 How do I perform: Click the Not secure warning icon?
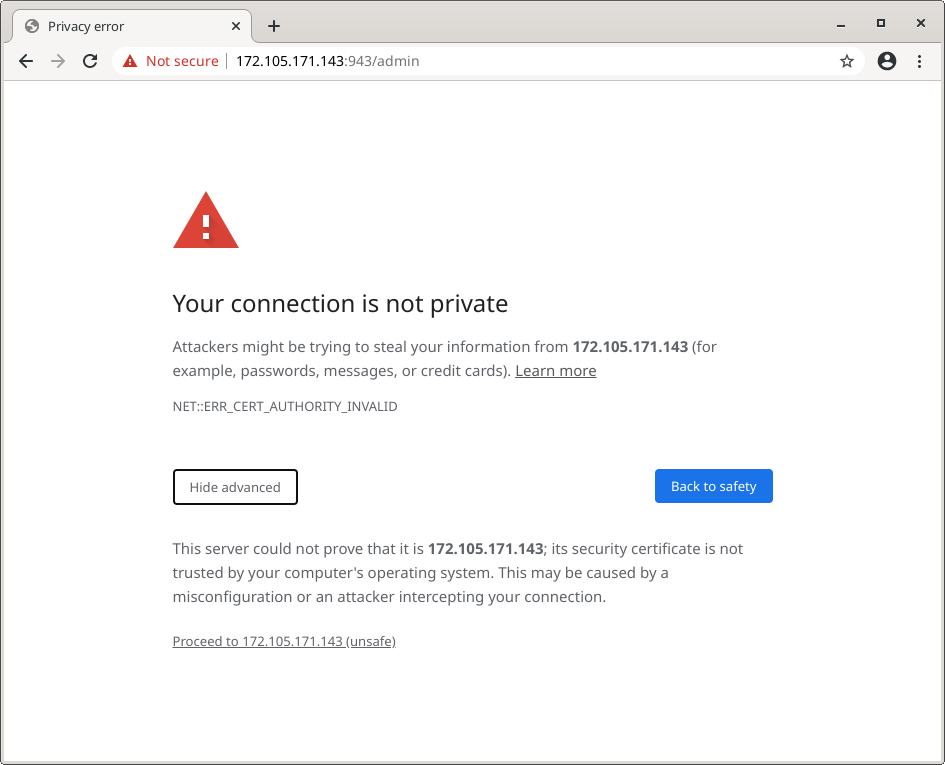click(x=129, y=61)
